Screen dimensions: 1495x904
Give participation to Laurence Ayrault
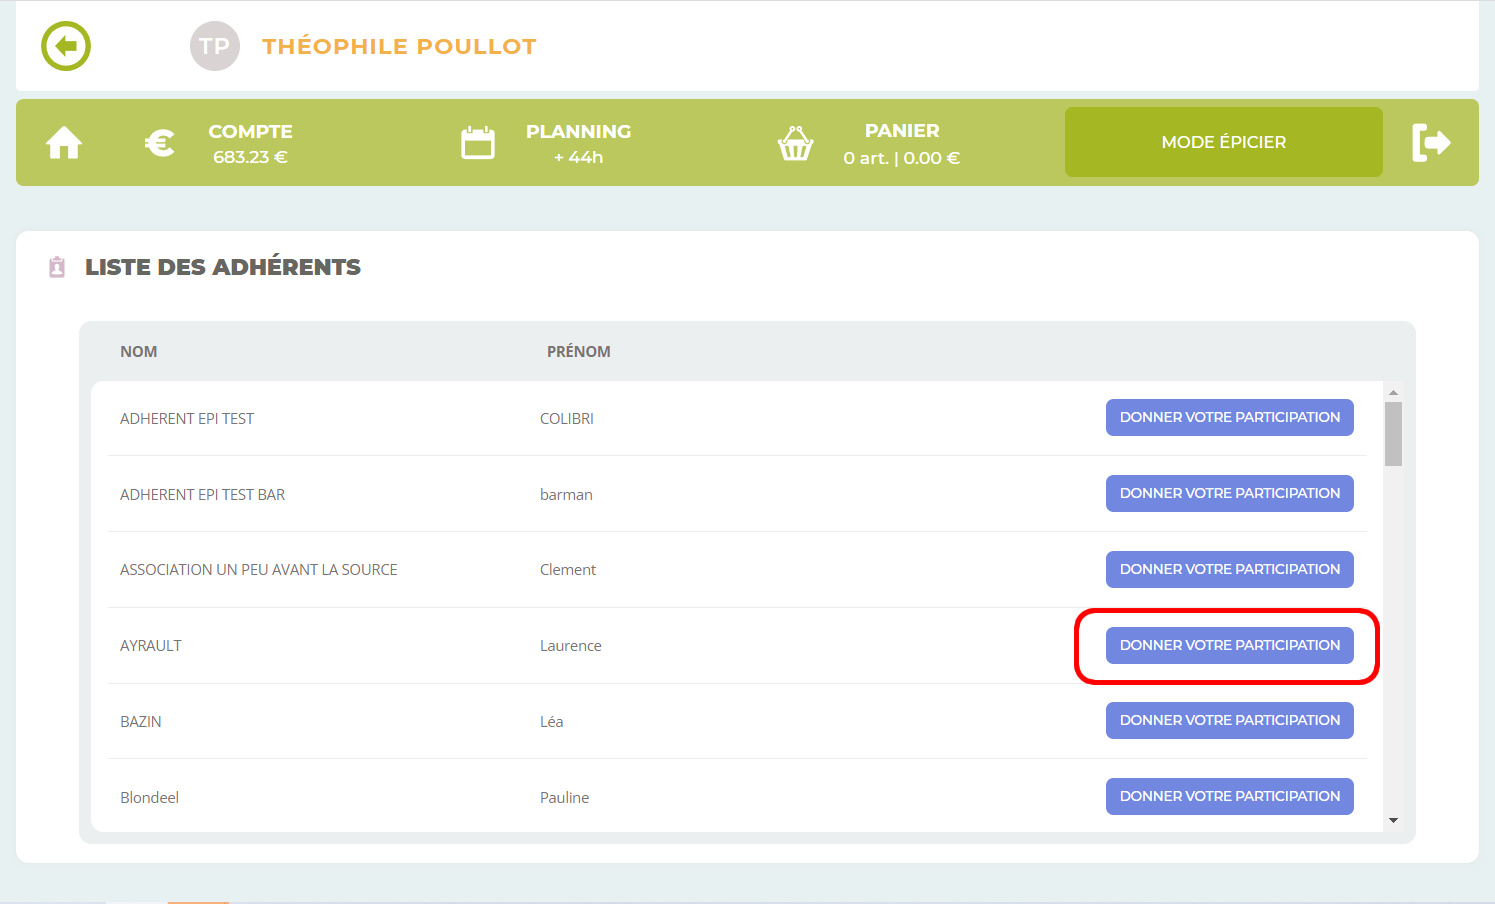click(x=1229, y=645)
